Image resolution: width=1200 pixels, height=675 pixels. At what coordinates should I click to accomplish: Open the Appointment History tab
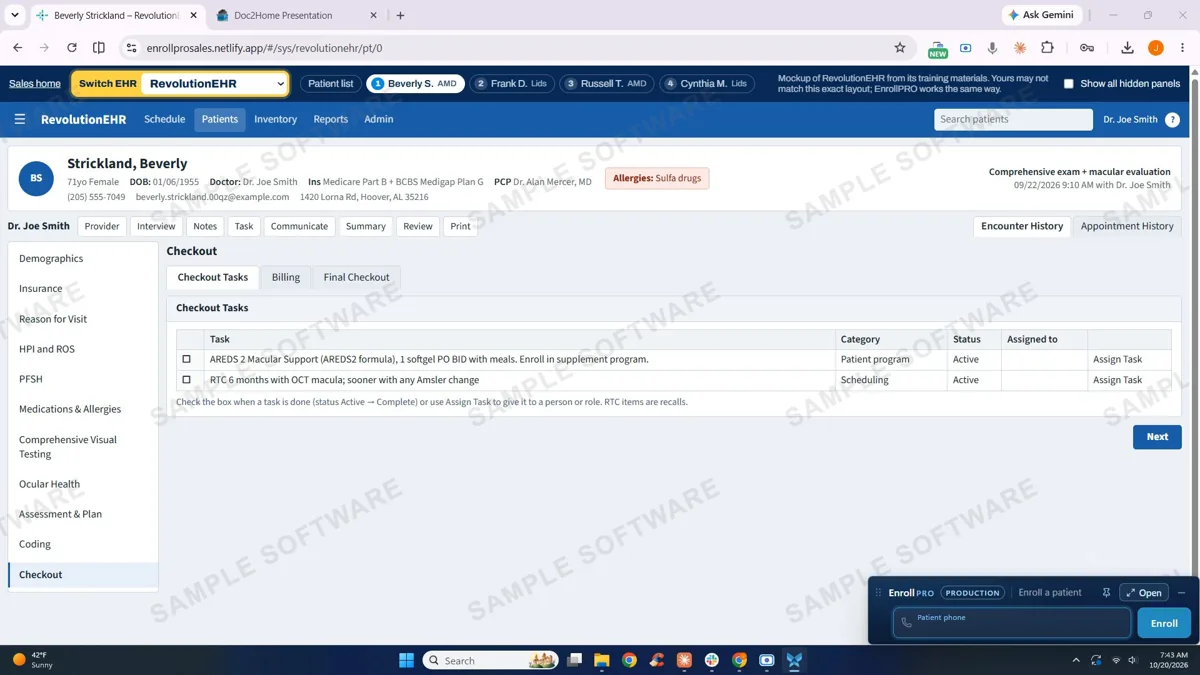pyautogui.click(x=1127, y=226)
